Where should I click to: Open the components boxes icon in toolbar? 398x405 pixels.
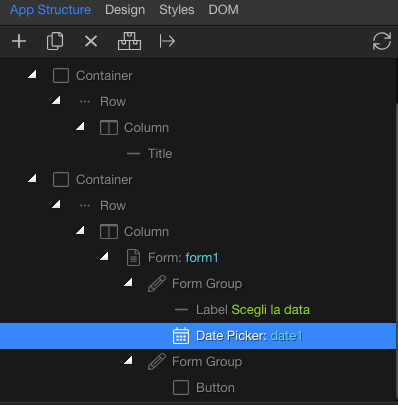tap(129, 41)
